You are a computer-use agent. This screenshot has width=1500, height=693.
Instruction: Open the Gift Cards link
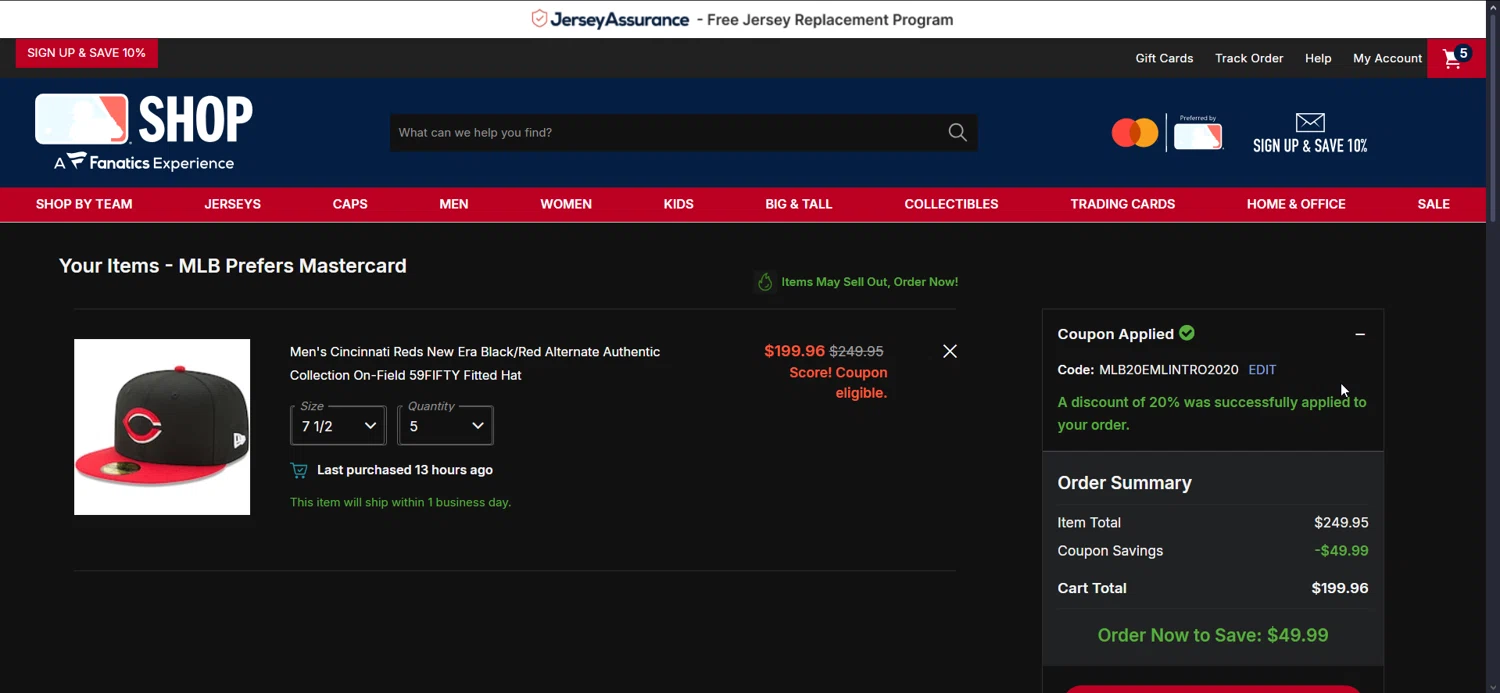(x=1164, y=58)
